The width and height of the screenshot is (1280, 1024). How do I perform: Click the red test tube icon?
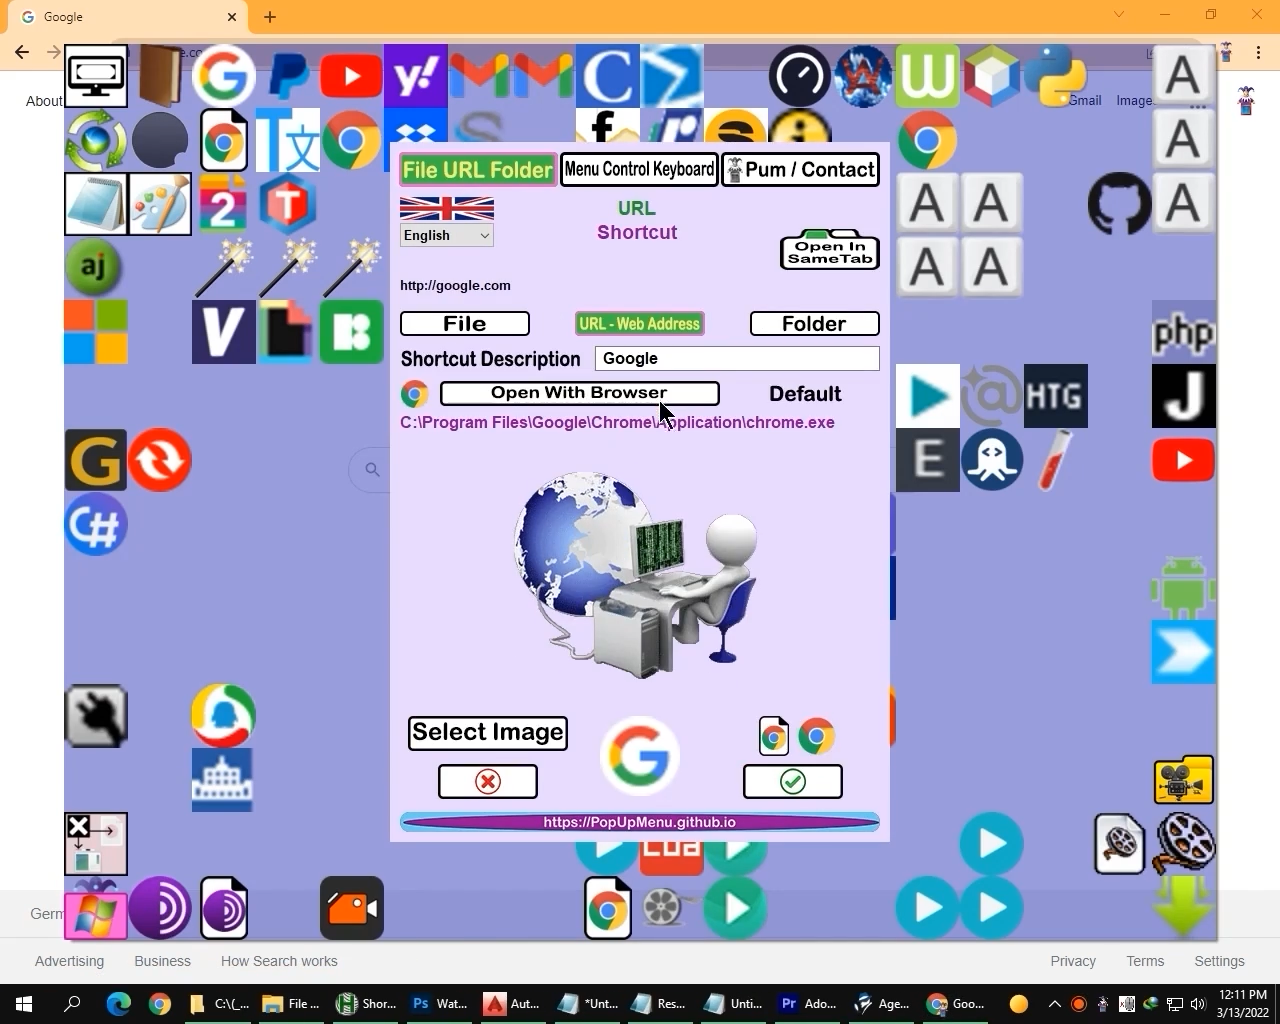(1056, 460)
